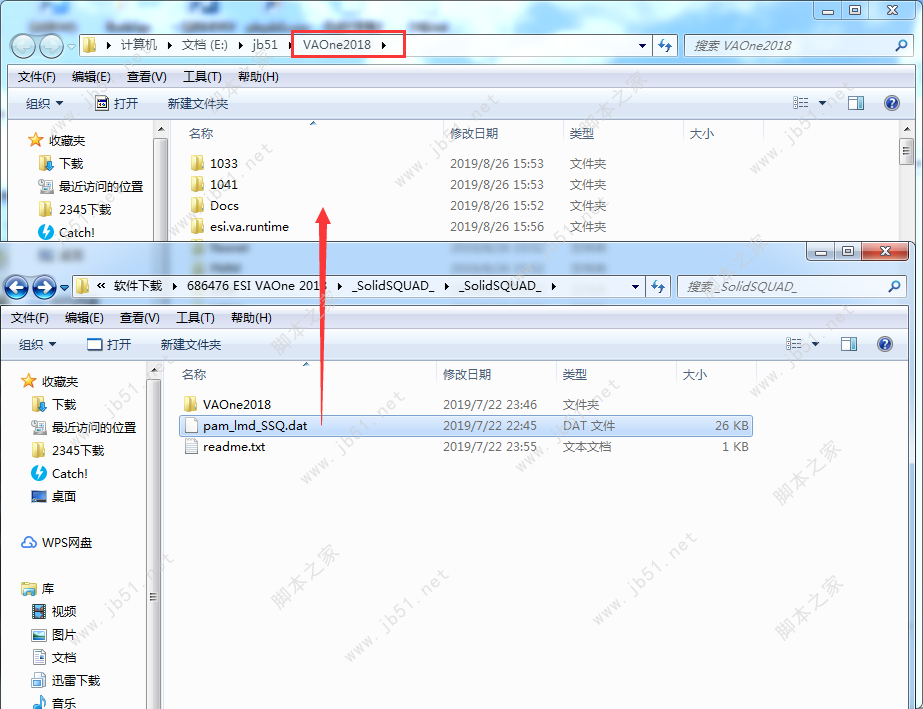Open 下载 in VAOne2018 window sidebar
The width and height of the screenshot is (923, 709).
pyautogui.click(x=60, y=164)
